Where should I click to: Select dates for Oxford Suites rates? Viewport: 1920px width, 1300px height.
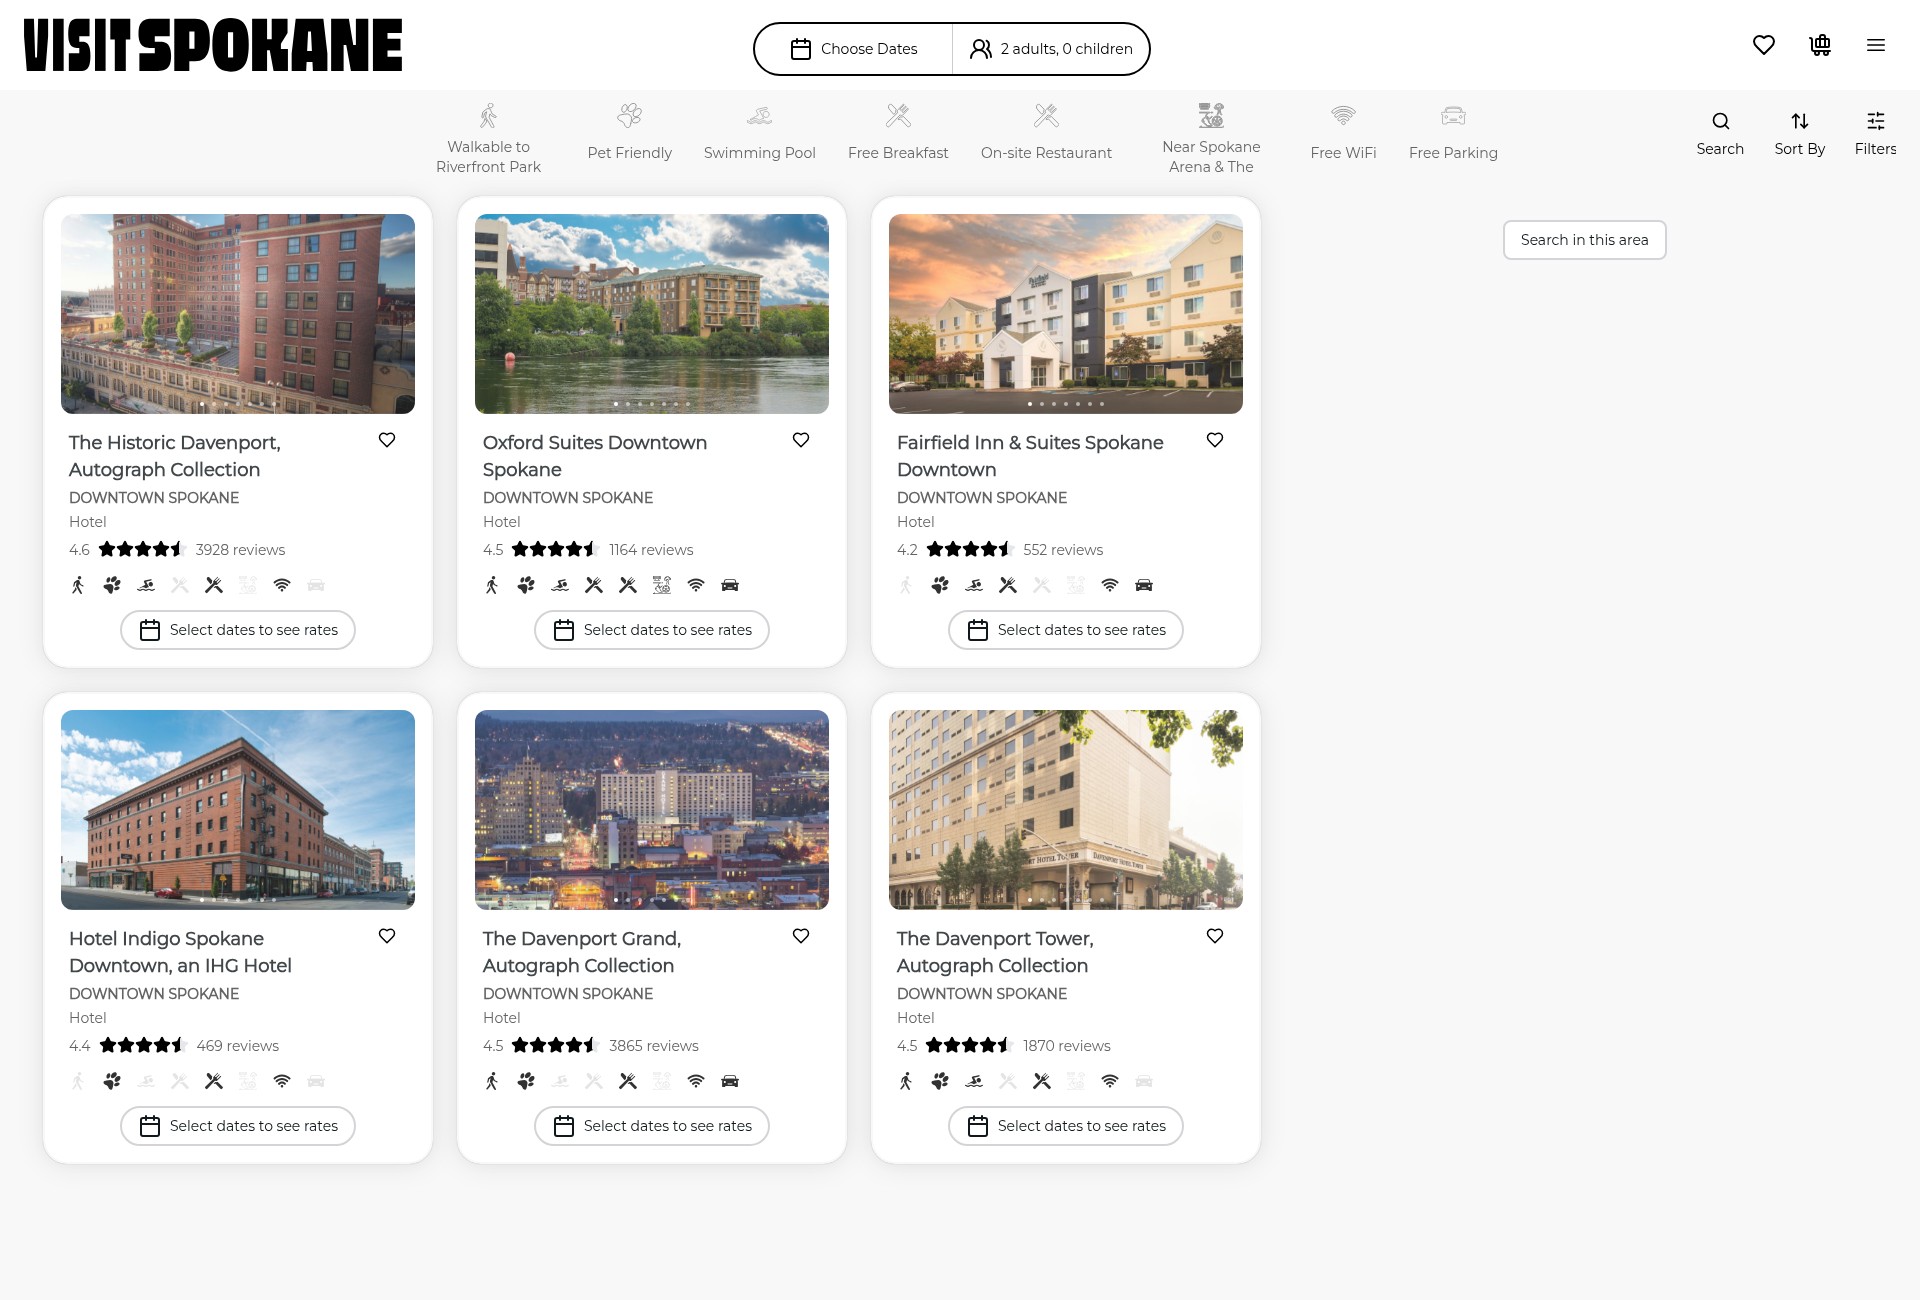click(652, 630)
